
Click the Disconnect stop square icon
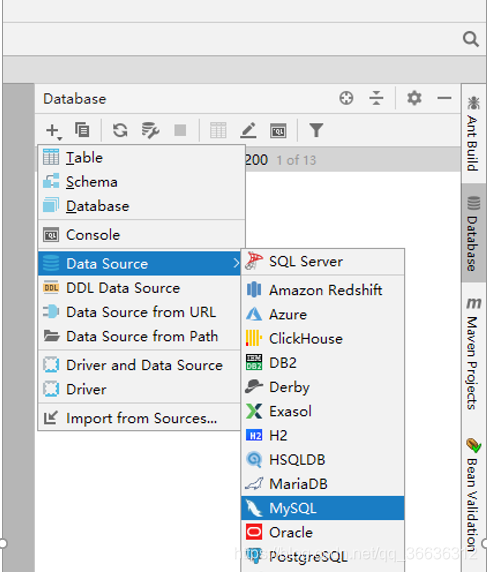tap(180, 130)
